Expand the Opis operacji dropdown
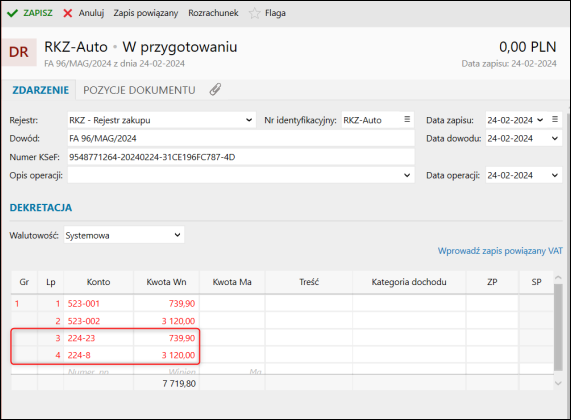 click(x=407, y=175)
